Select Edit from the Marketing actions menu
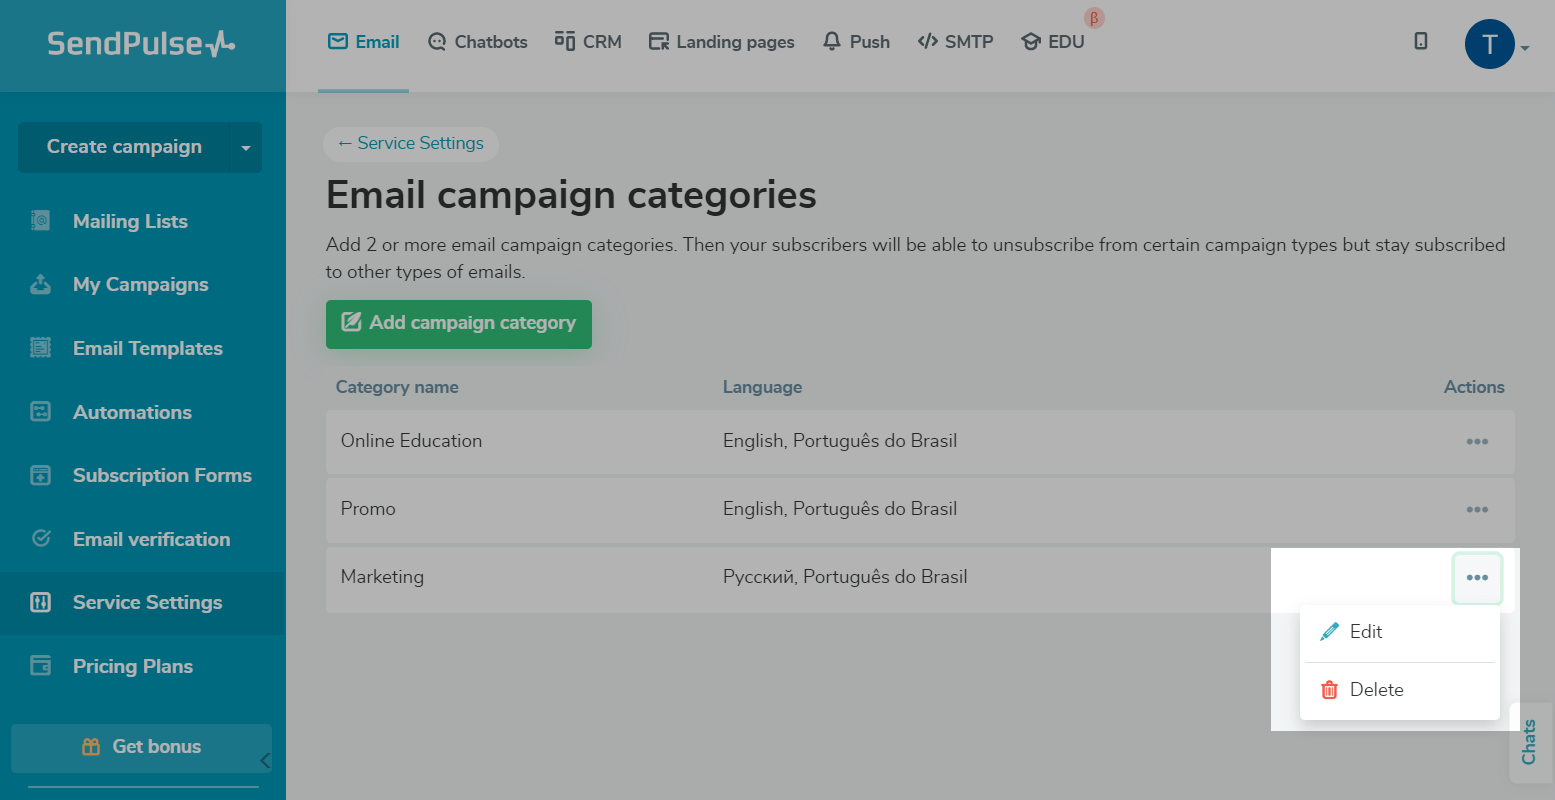This screenshot has width=1555, height=800. point(1365,632)
